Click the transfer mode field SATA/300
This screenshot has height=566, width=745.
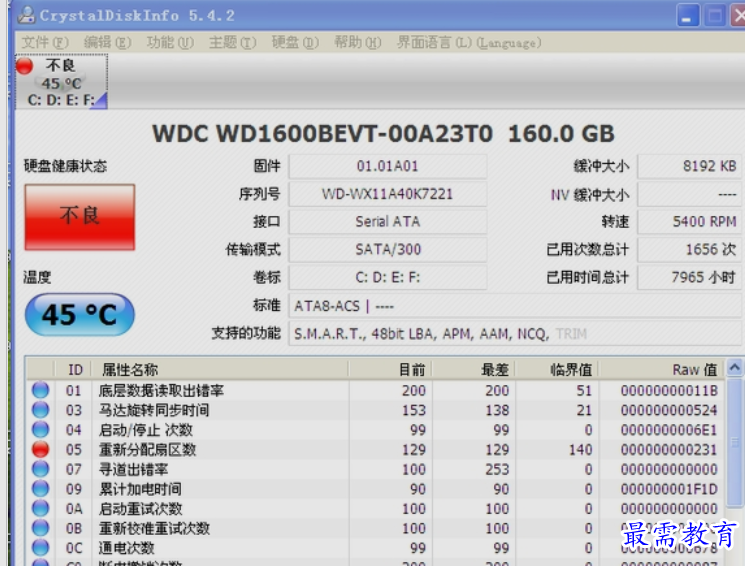(x=388, y=249)
